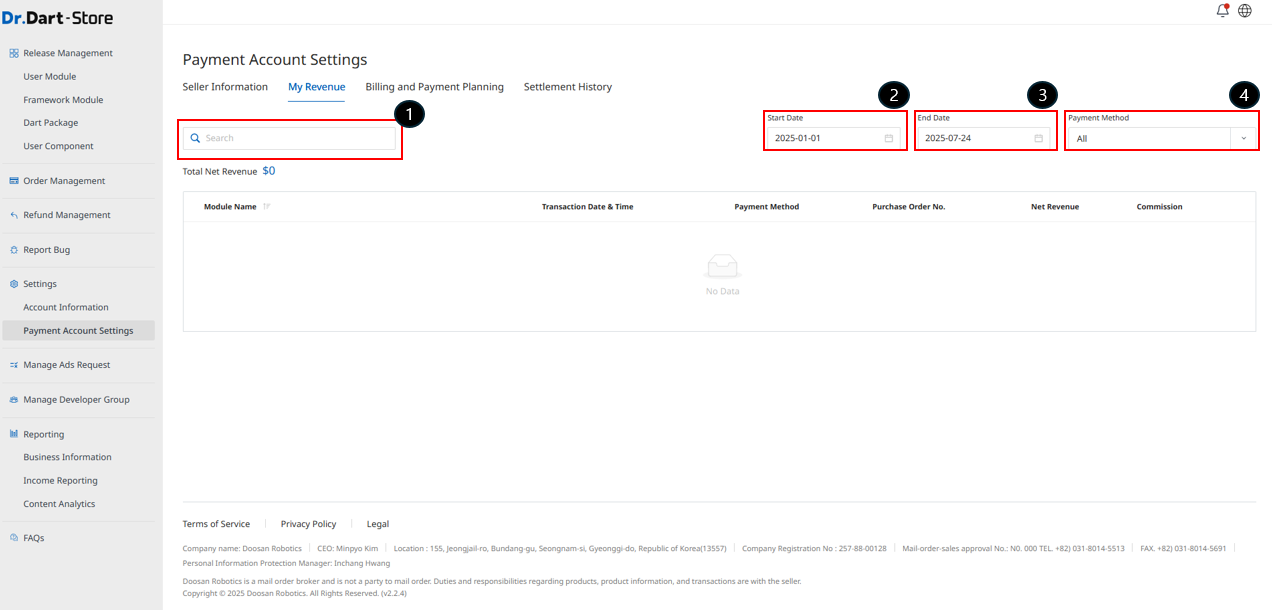This screenshot has height=610, width=1272.
Task: Click the Module Name sort icon
Action: click(267, 207)
